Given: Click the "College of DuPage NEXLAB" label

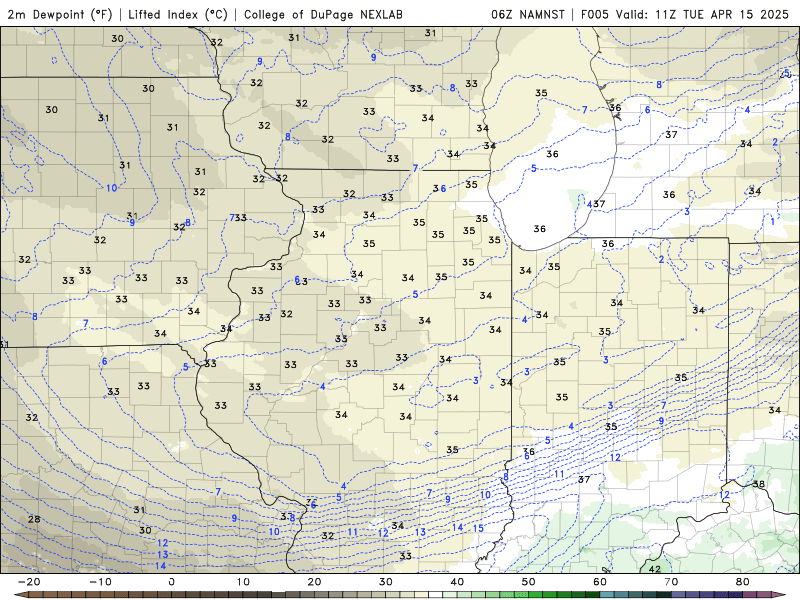Looking at the screenshot, I should (x=323, y=14).
